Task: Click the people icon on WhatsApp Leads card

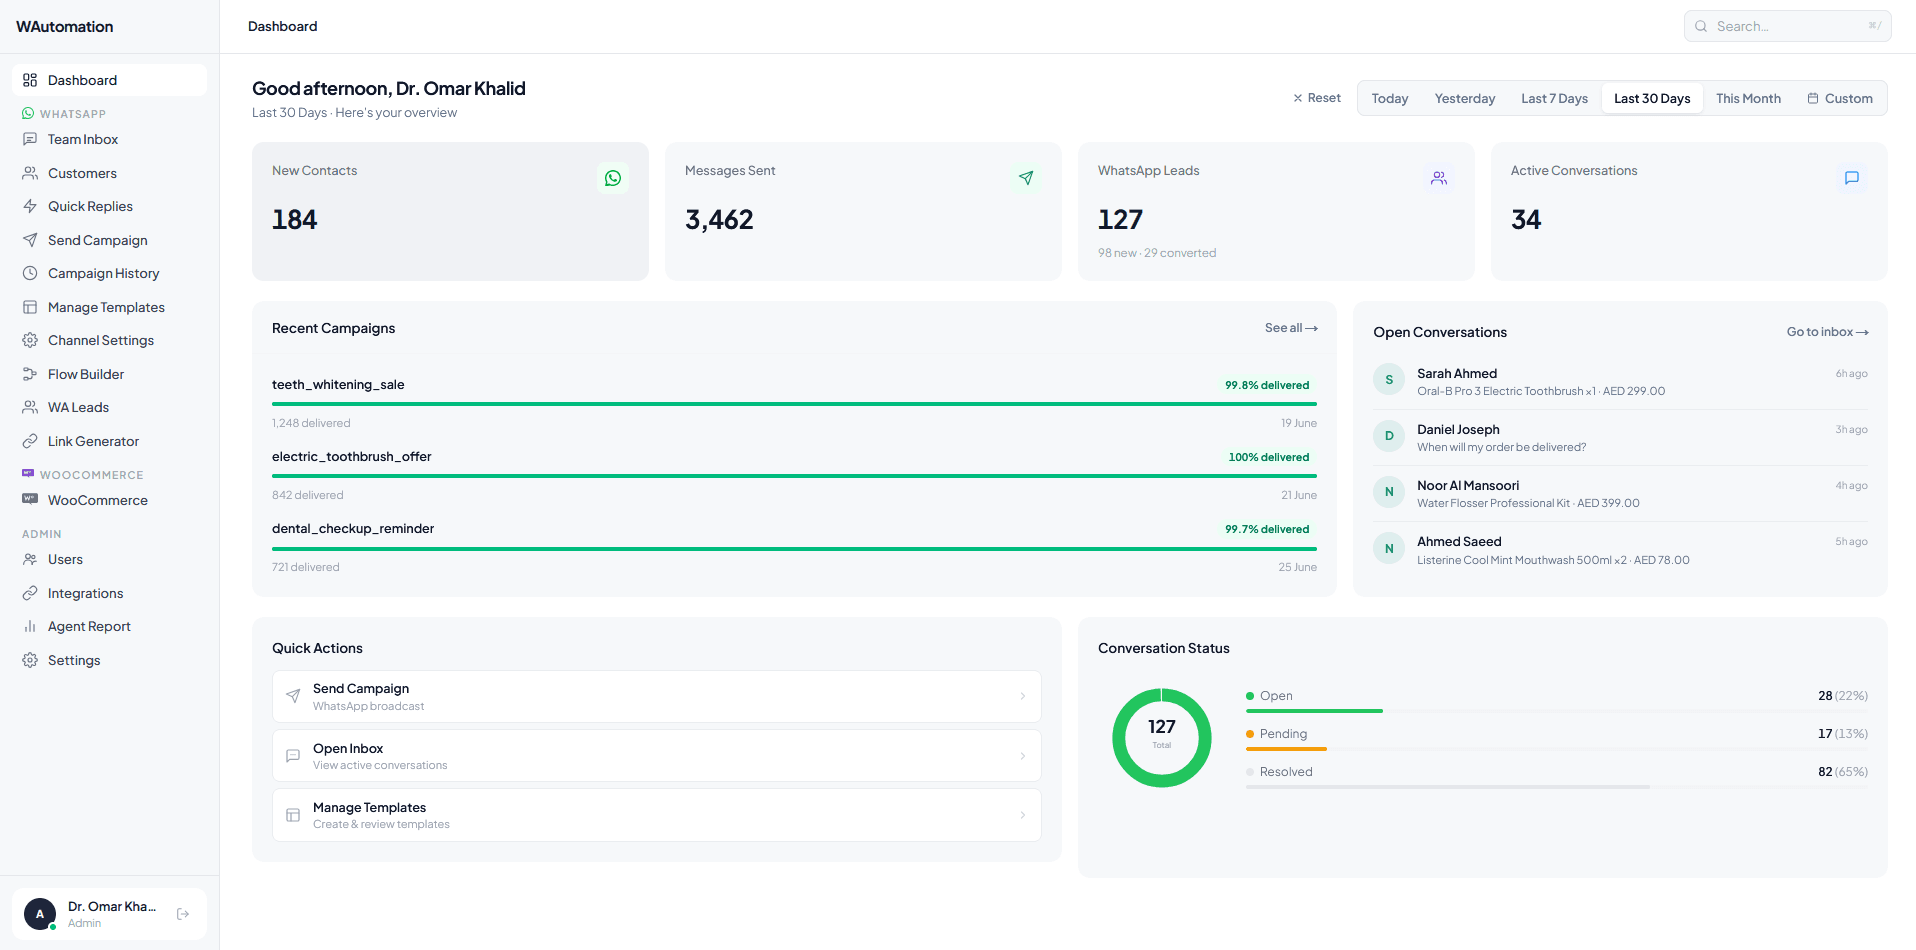Action: (x=1439, y=178)
